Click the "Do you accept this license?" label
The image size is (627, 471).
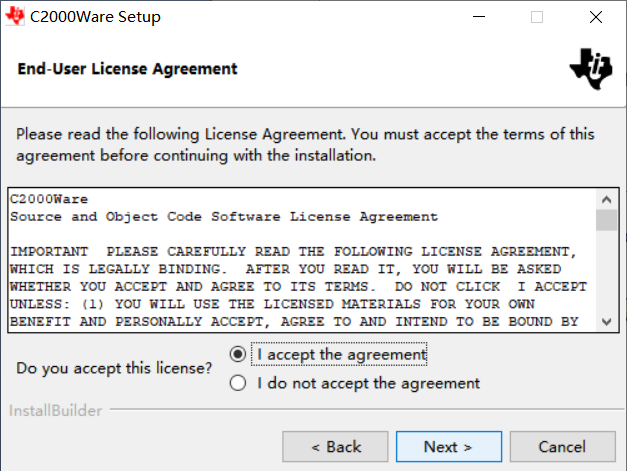pyautogui.click(x=115, y=368)
